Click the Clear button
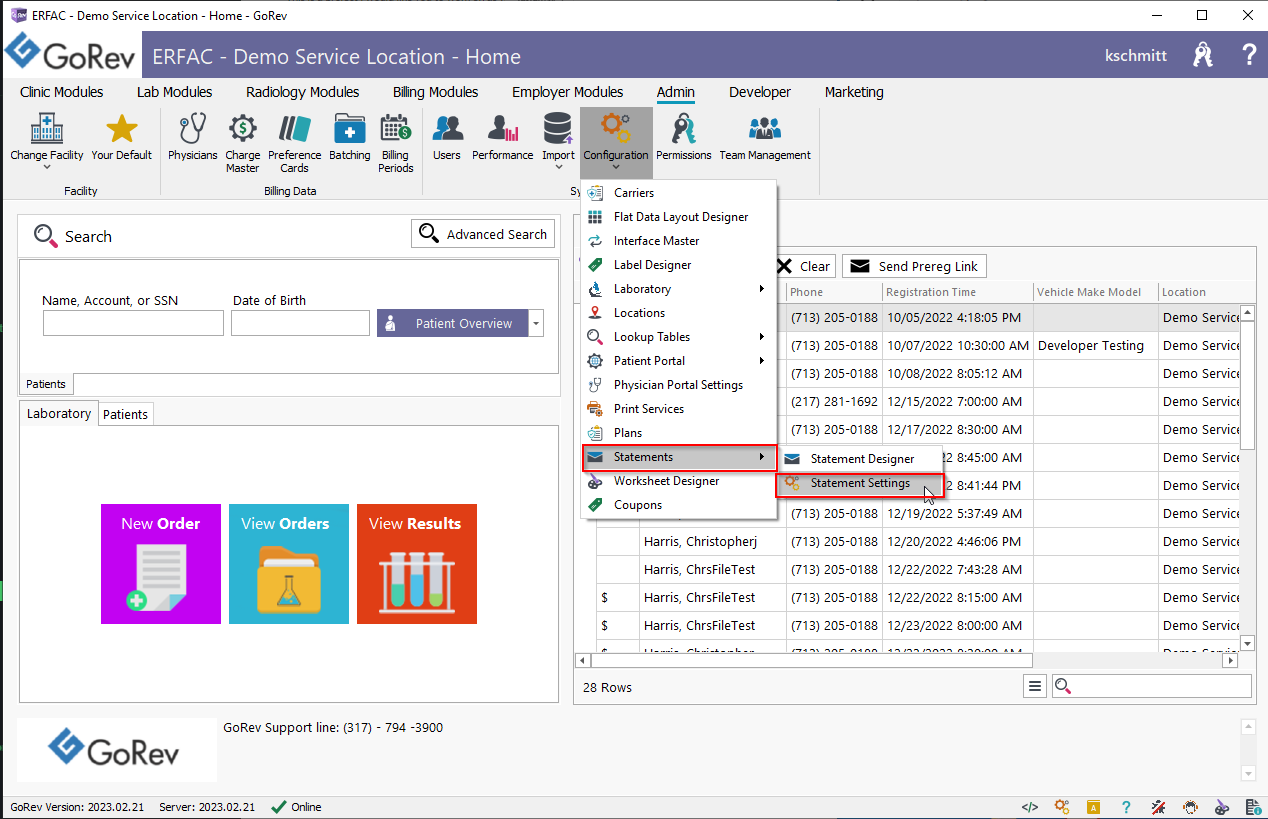Image resolution: width=1268 pixels, height=819 pixels. click(804, 266)
